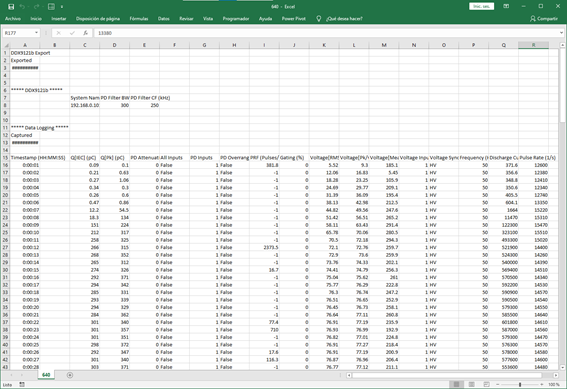Select column A header
The image size is (567, 389).
pyautogui.click(x=25, y=45)
